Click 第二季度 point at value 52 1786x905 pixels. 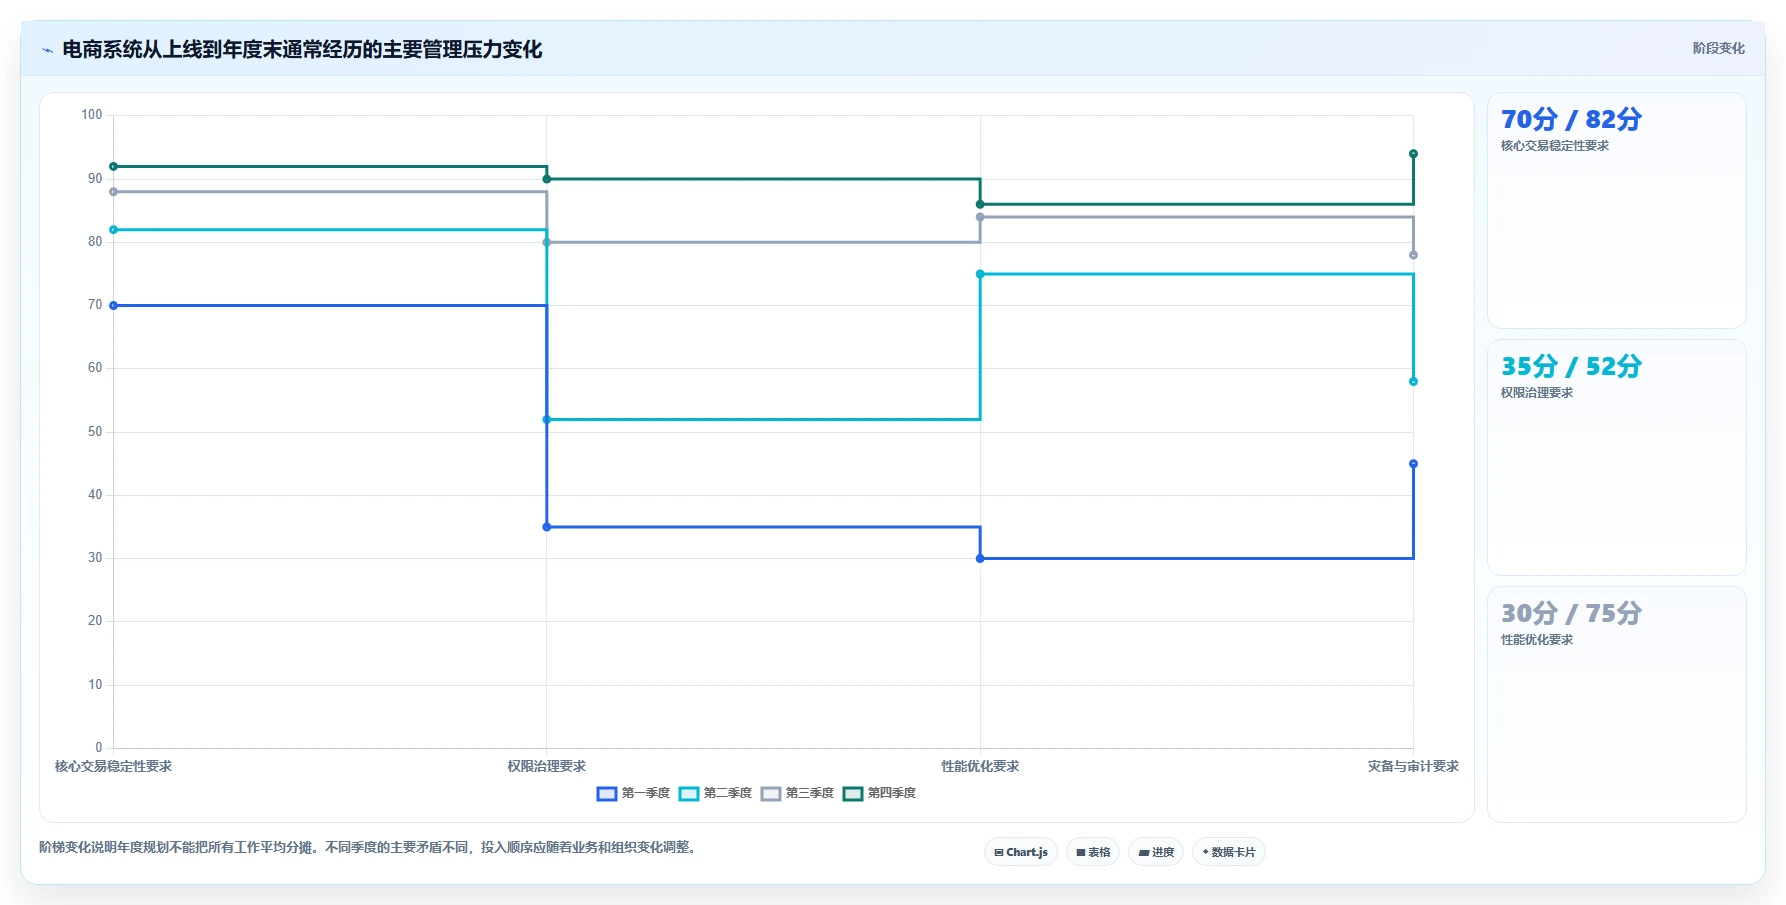tap(547, 420)
